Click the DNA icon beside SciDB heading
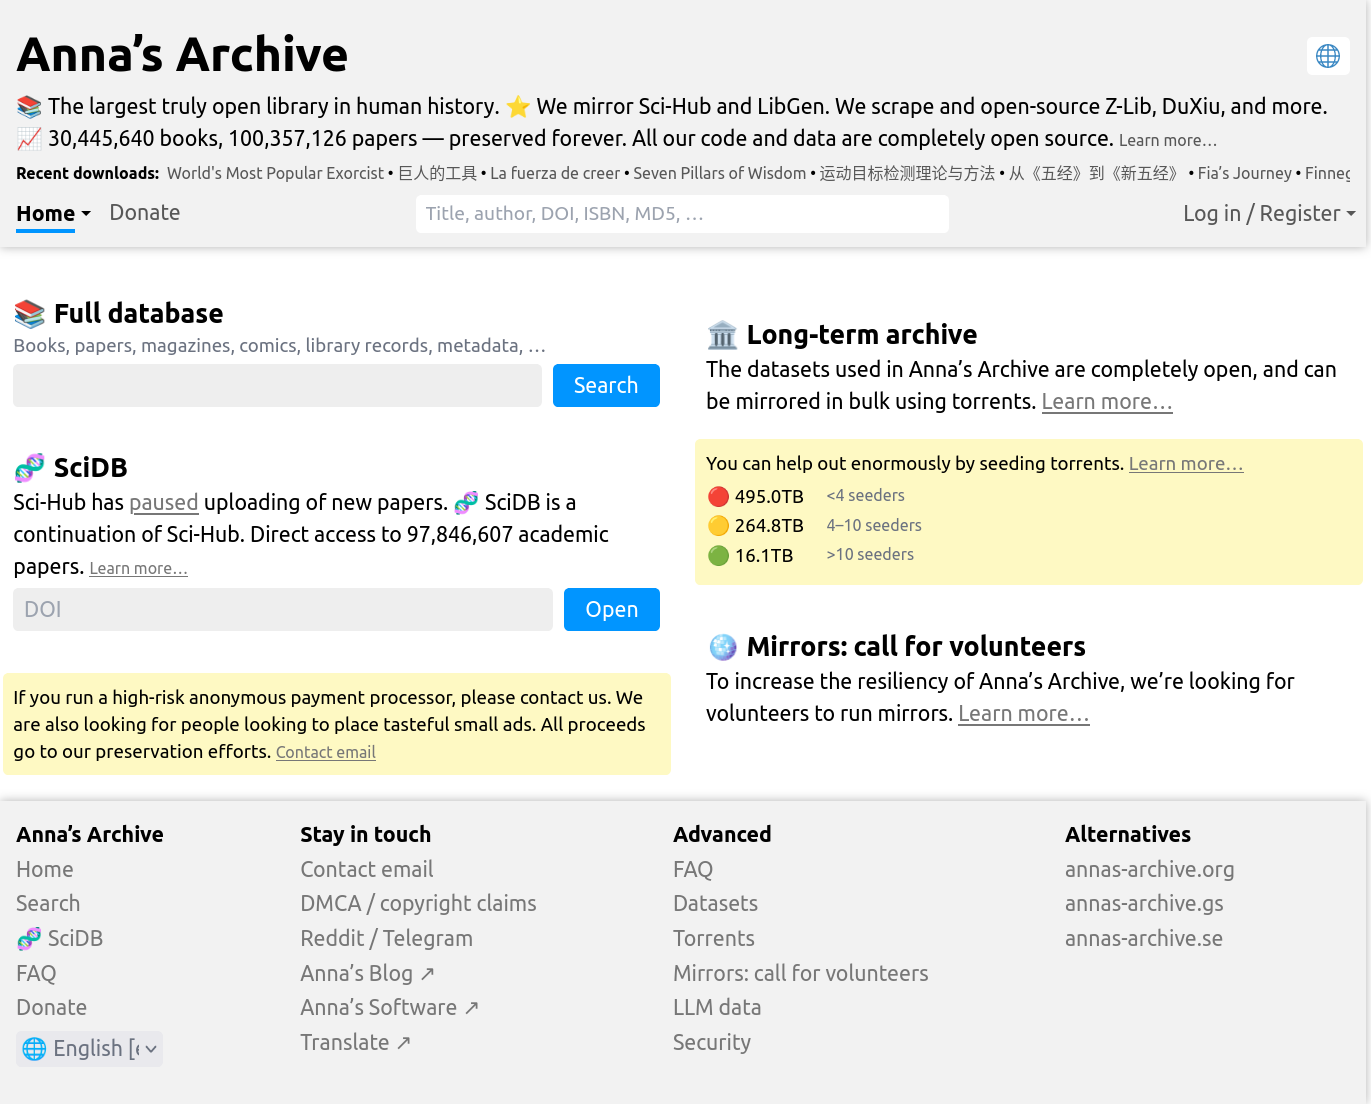Image resolution: width=1372 pixels, height=1104 pixels. (30, 468)
